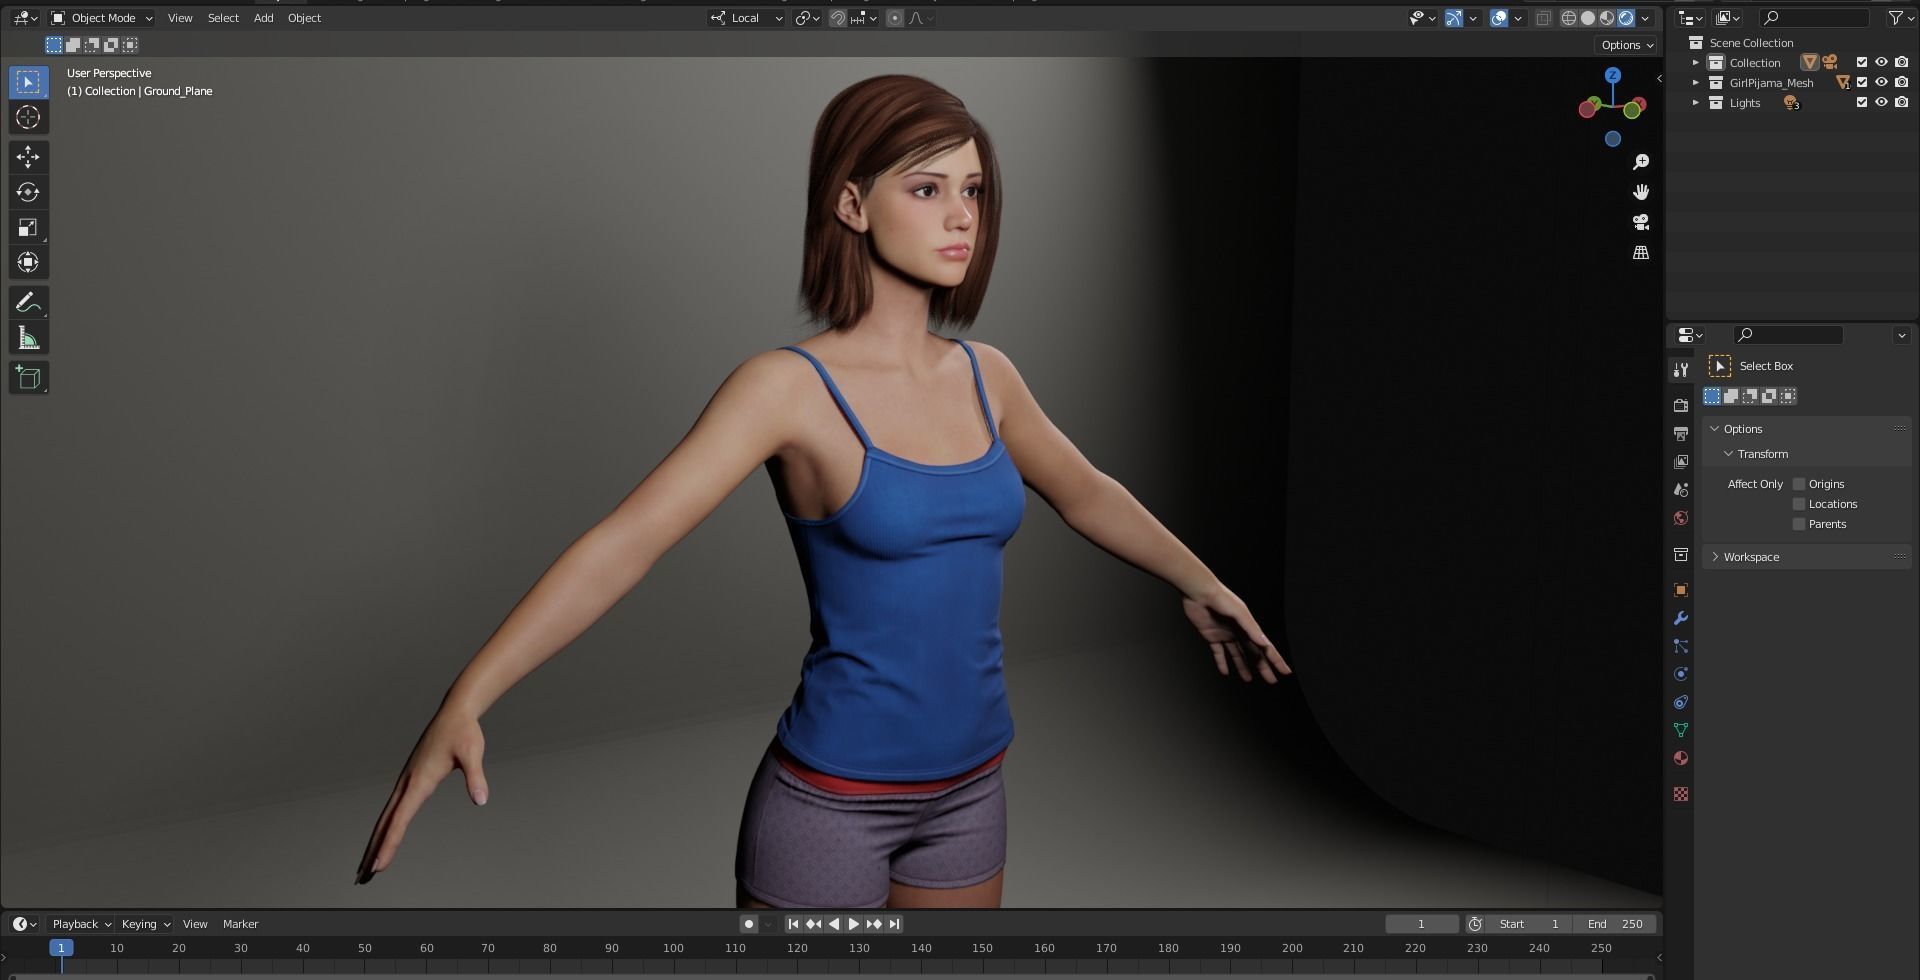Click the pan view hand icon
Screen dimensions: 1920x980
[1641, 192]
